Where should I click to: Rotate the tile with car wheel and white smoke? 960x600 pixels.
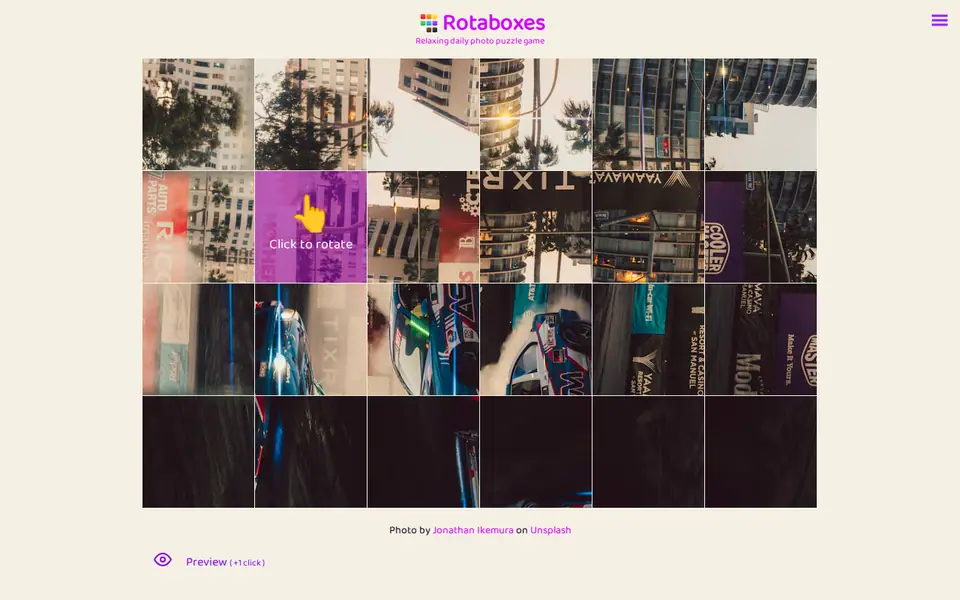536,339
